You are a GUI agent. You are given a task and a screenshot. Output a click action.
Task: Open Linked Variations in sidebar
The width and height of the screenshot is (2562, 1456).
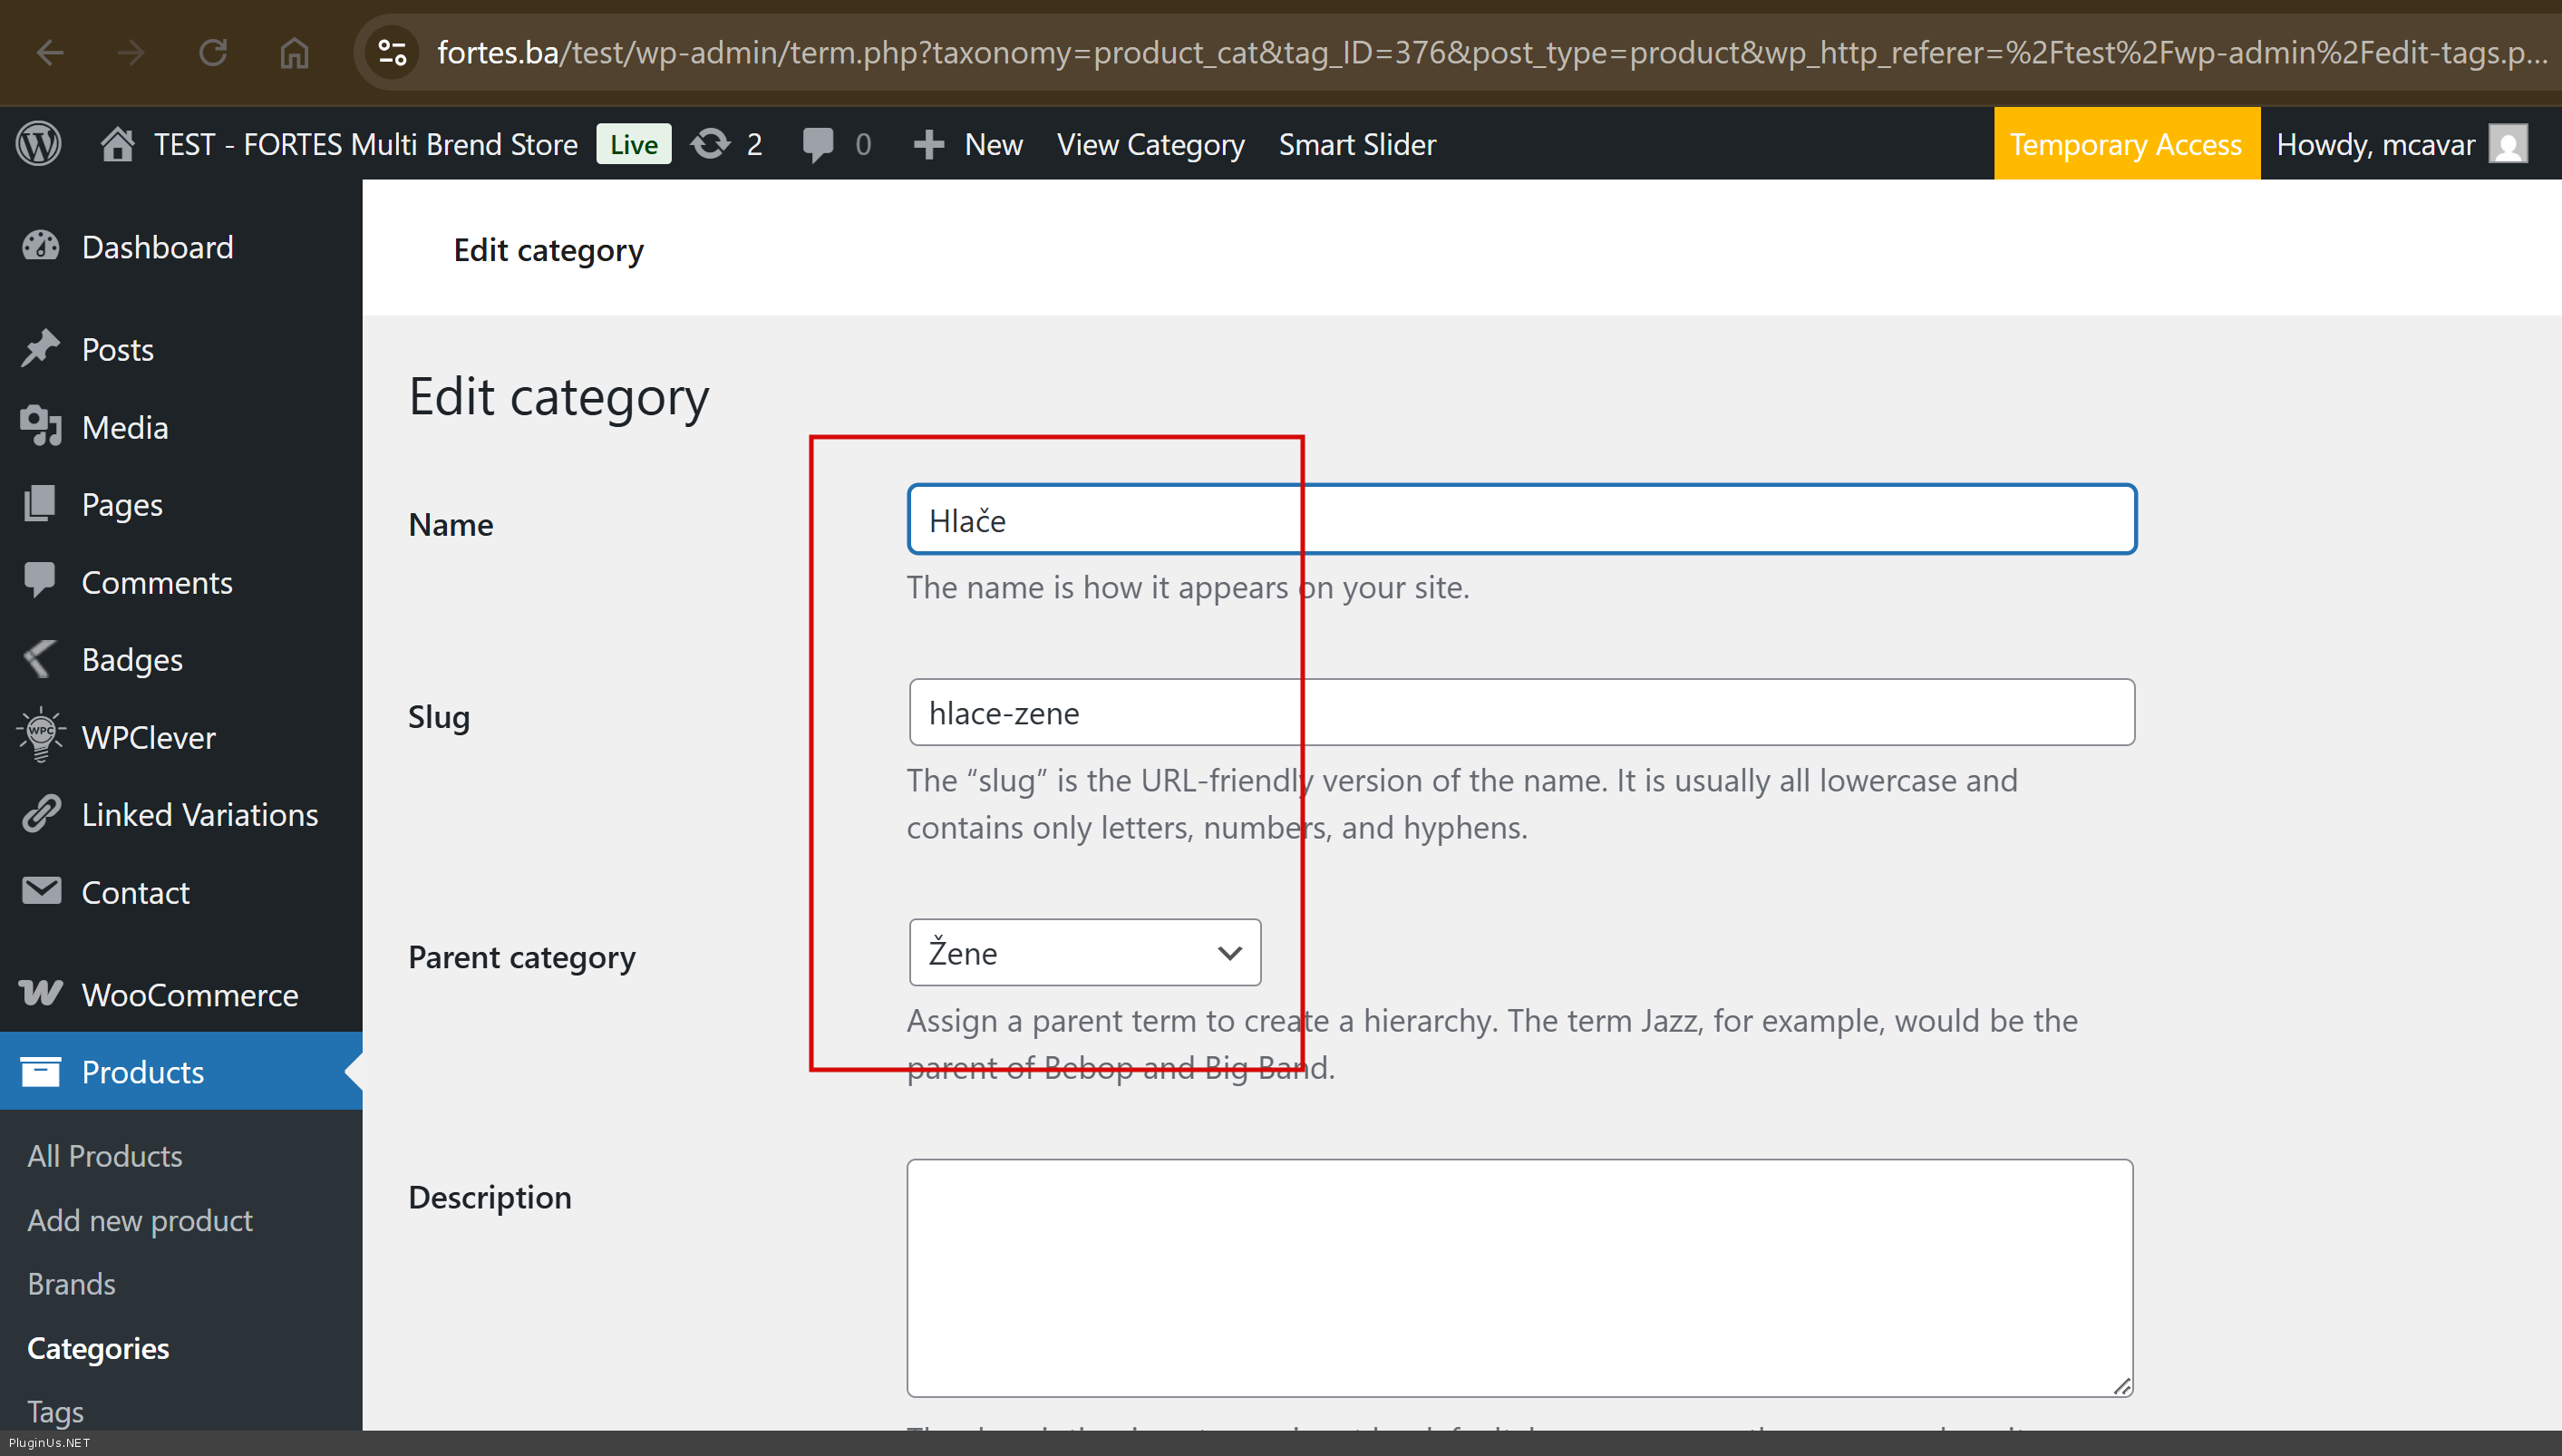pyautogui.click(x=199, y=814)
